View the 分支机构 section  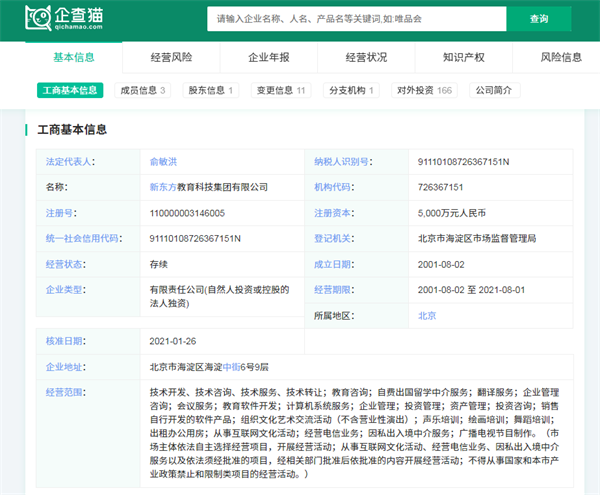(352, 90)
